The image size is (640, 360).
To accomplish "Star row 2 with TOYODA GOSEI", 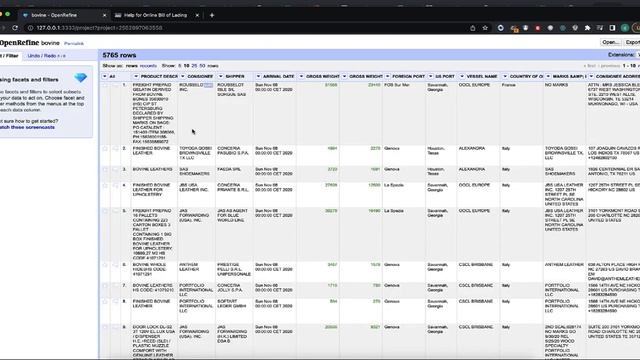I will click(x=105, y=149).
